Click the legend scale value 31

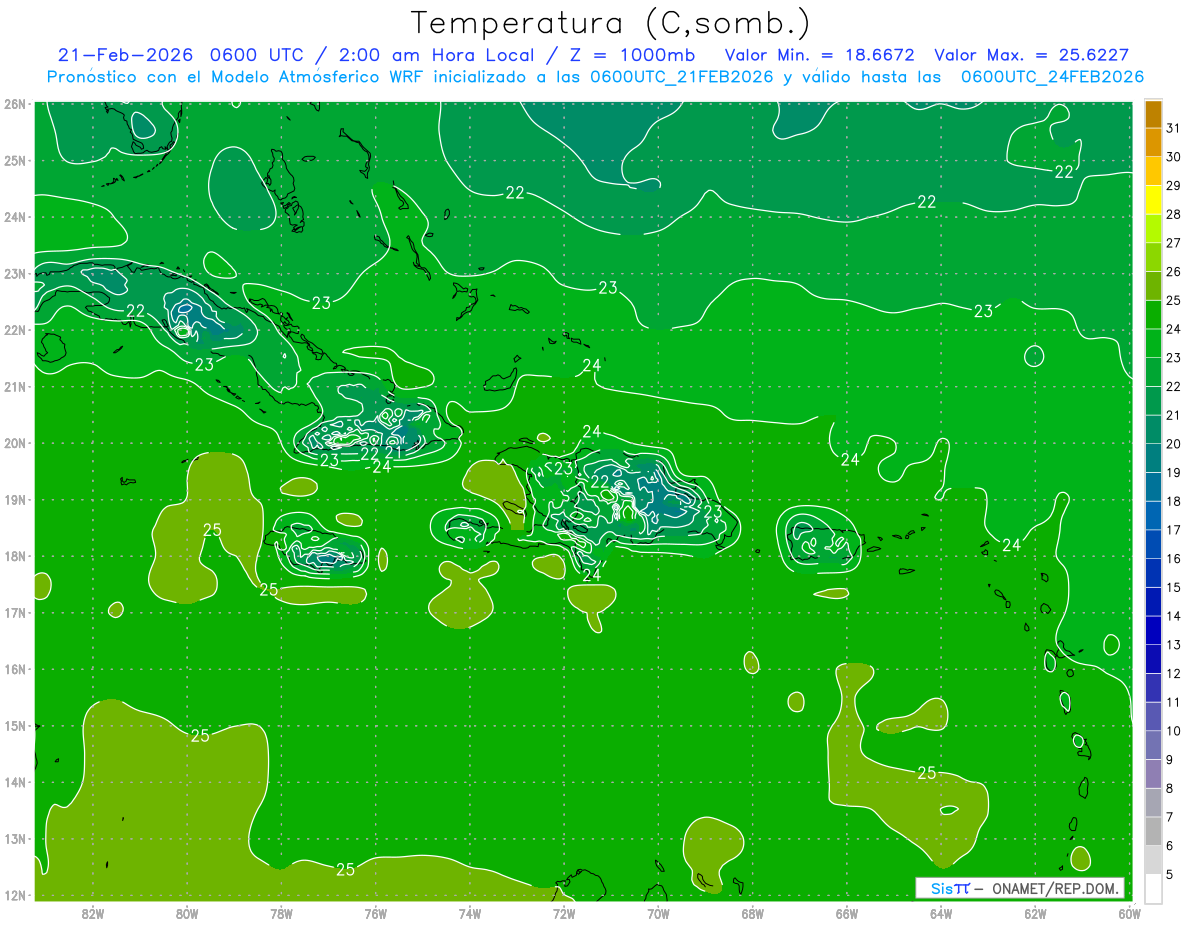click(1174, 129)
